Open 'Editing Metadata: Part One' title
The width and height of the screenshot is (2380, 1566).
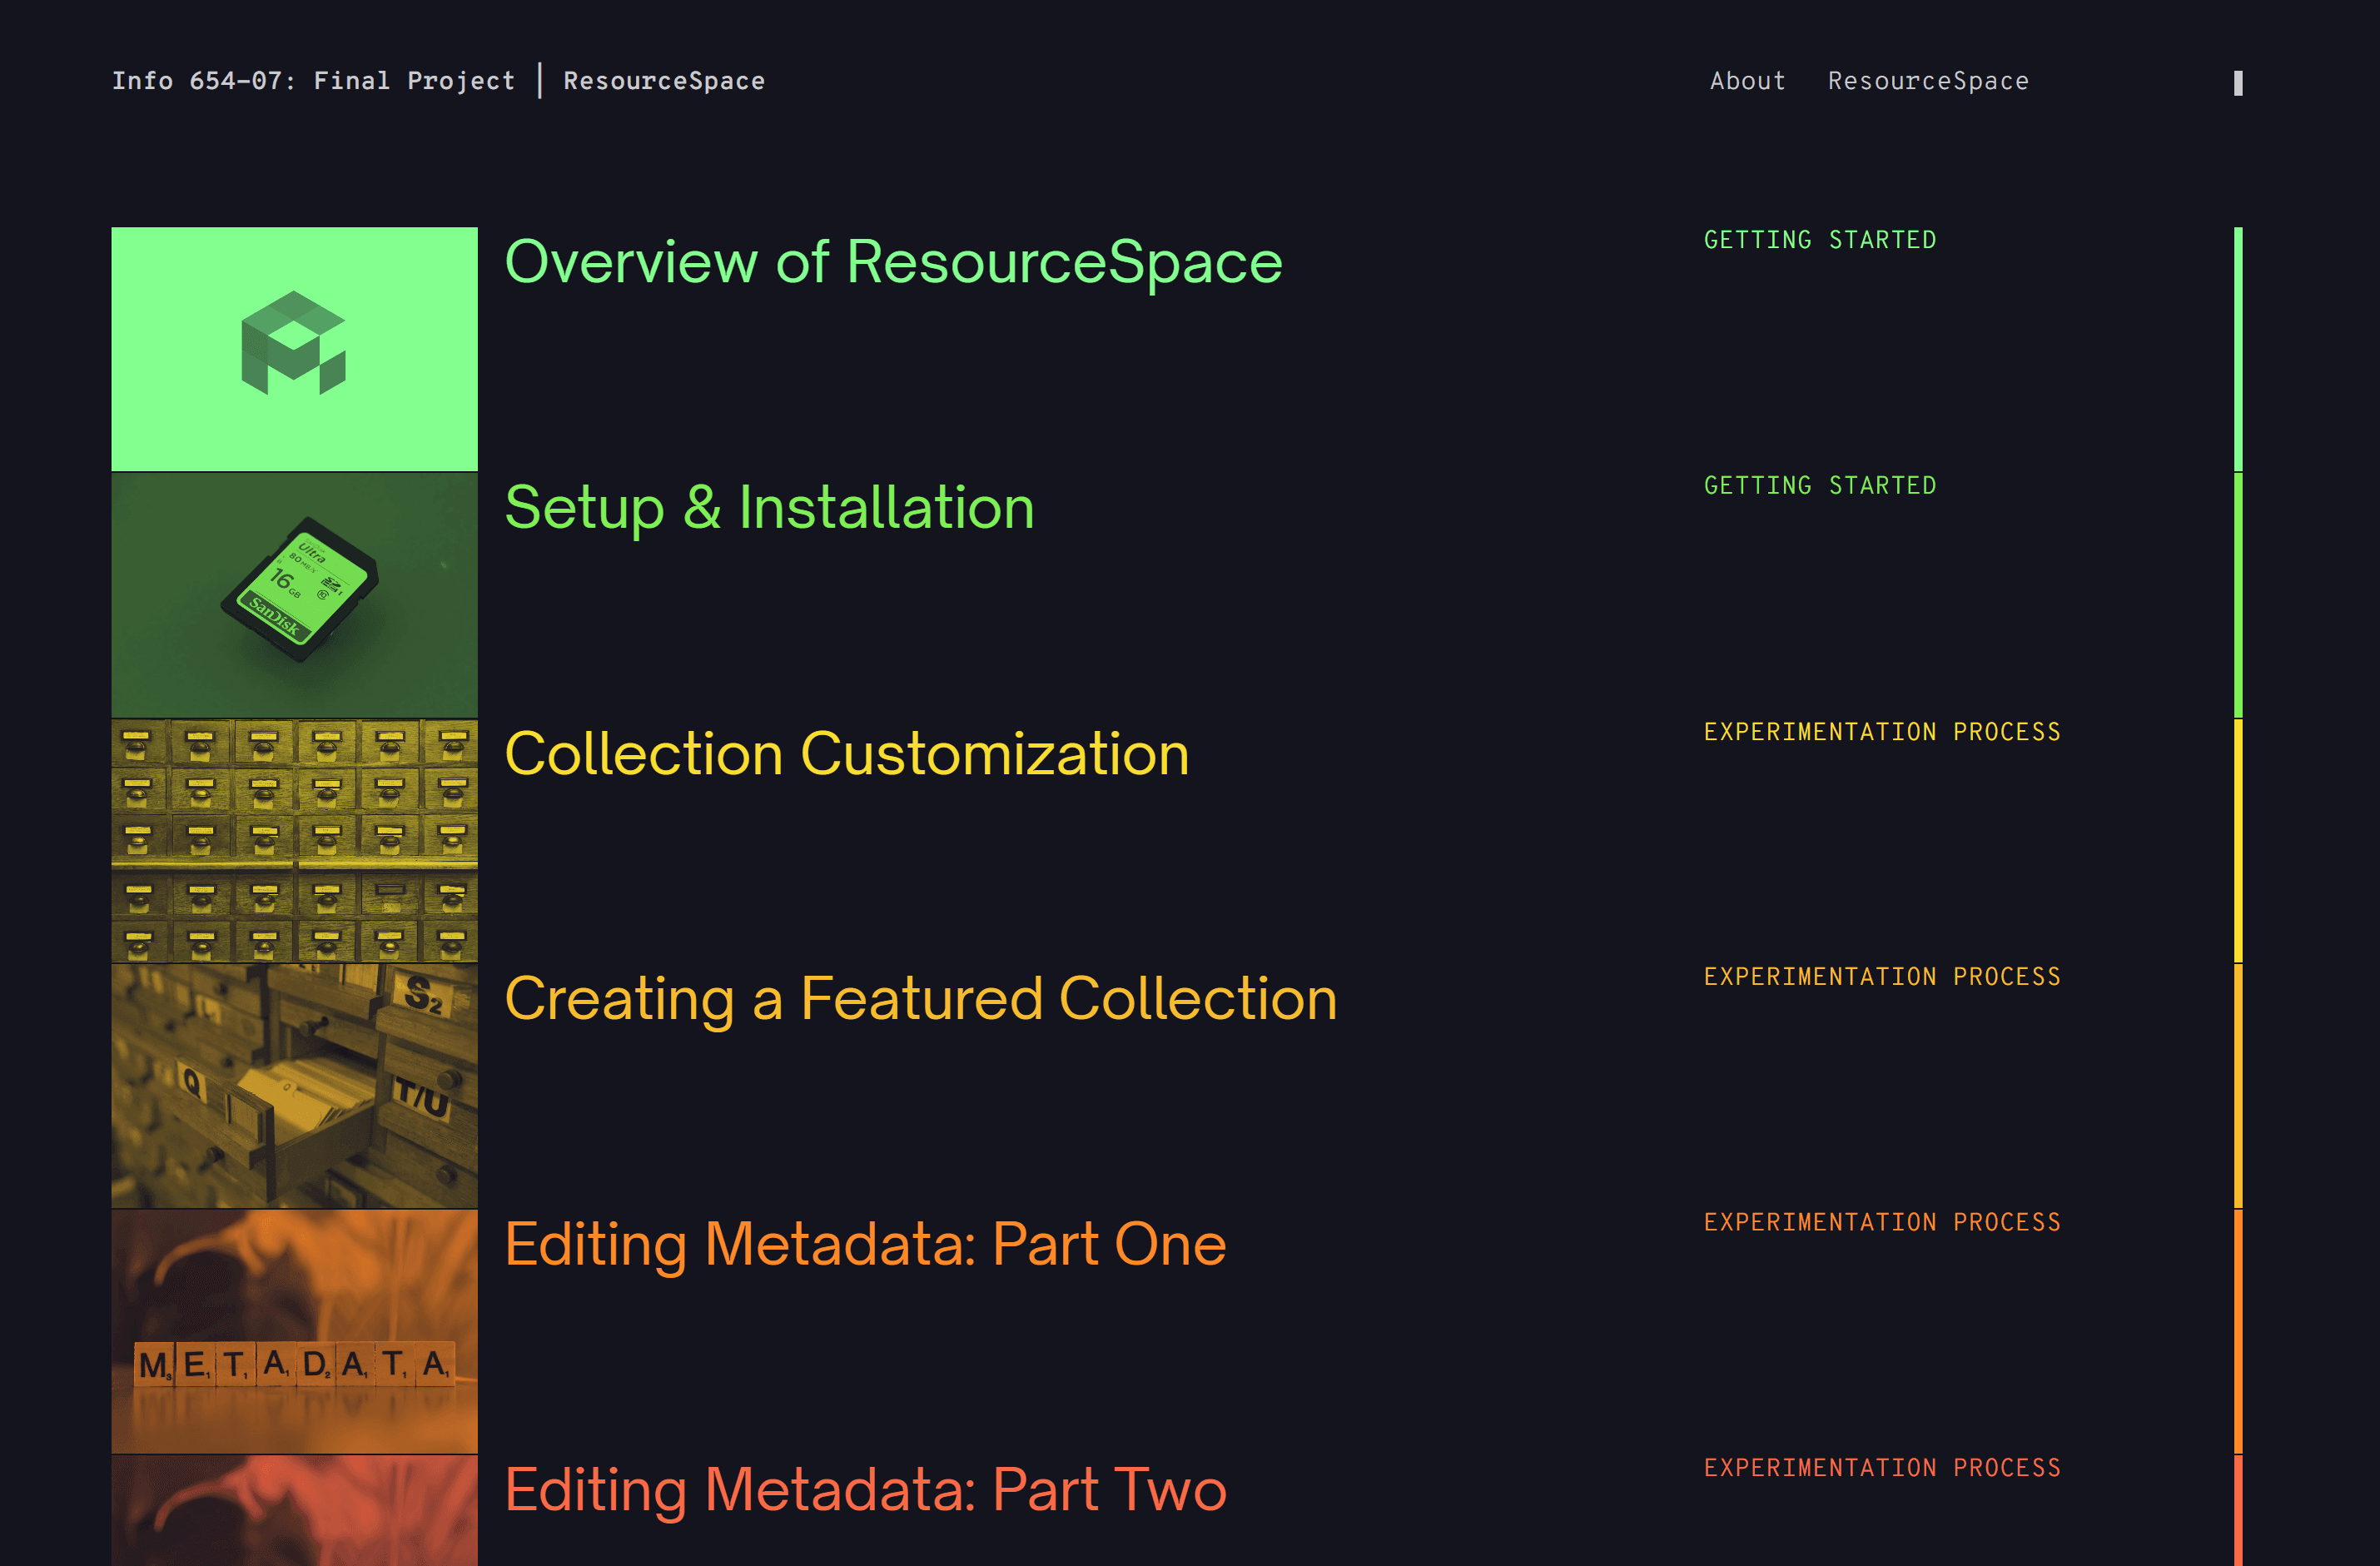(865, 1245)
